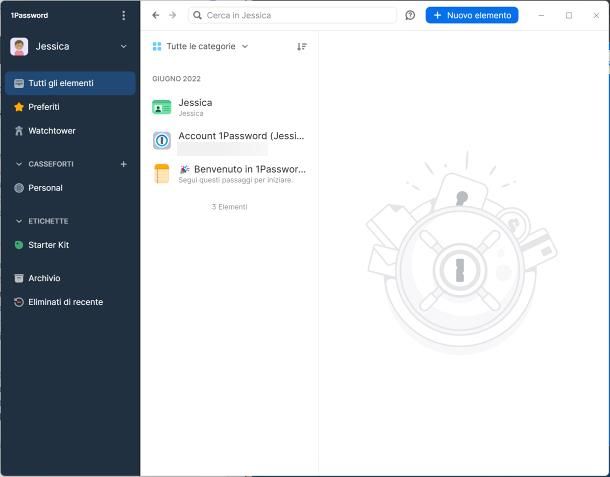Open the Jessica identity item
The image size is (610, 477).
[230, 107]
